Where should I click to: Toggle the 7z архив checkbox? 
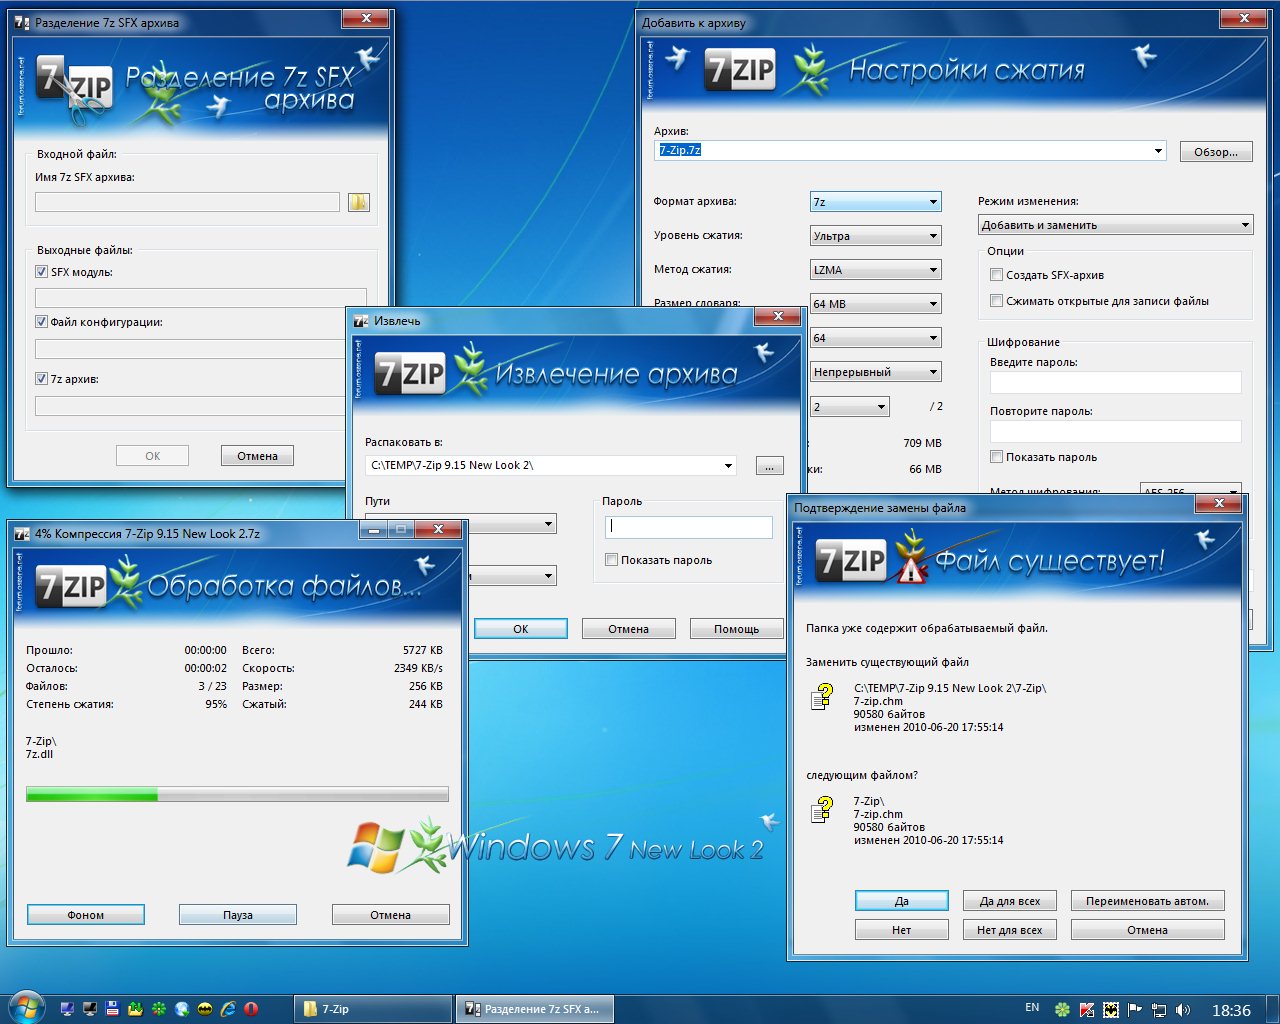[x=41, y=379]
